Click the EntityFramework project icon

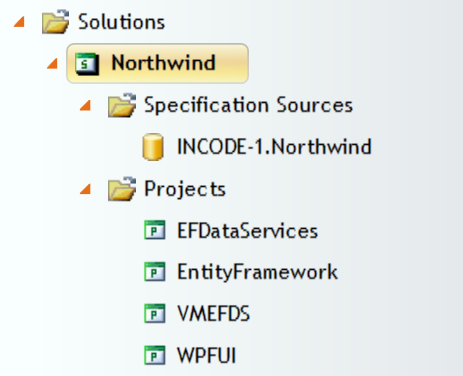[155, 272]
